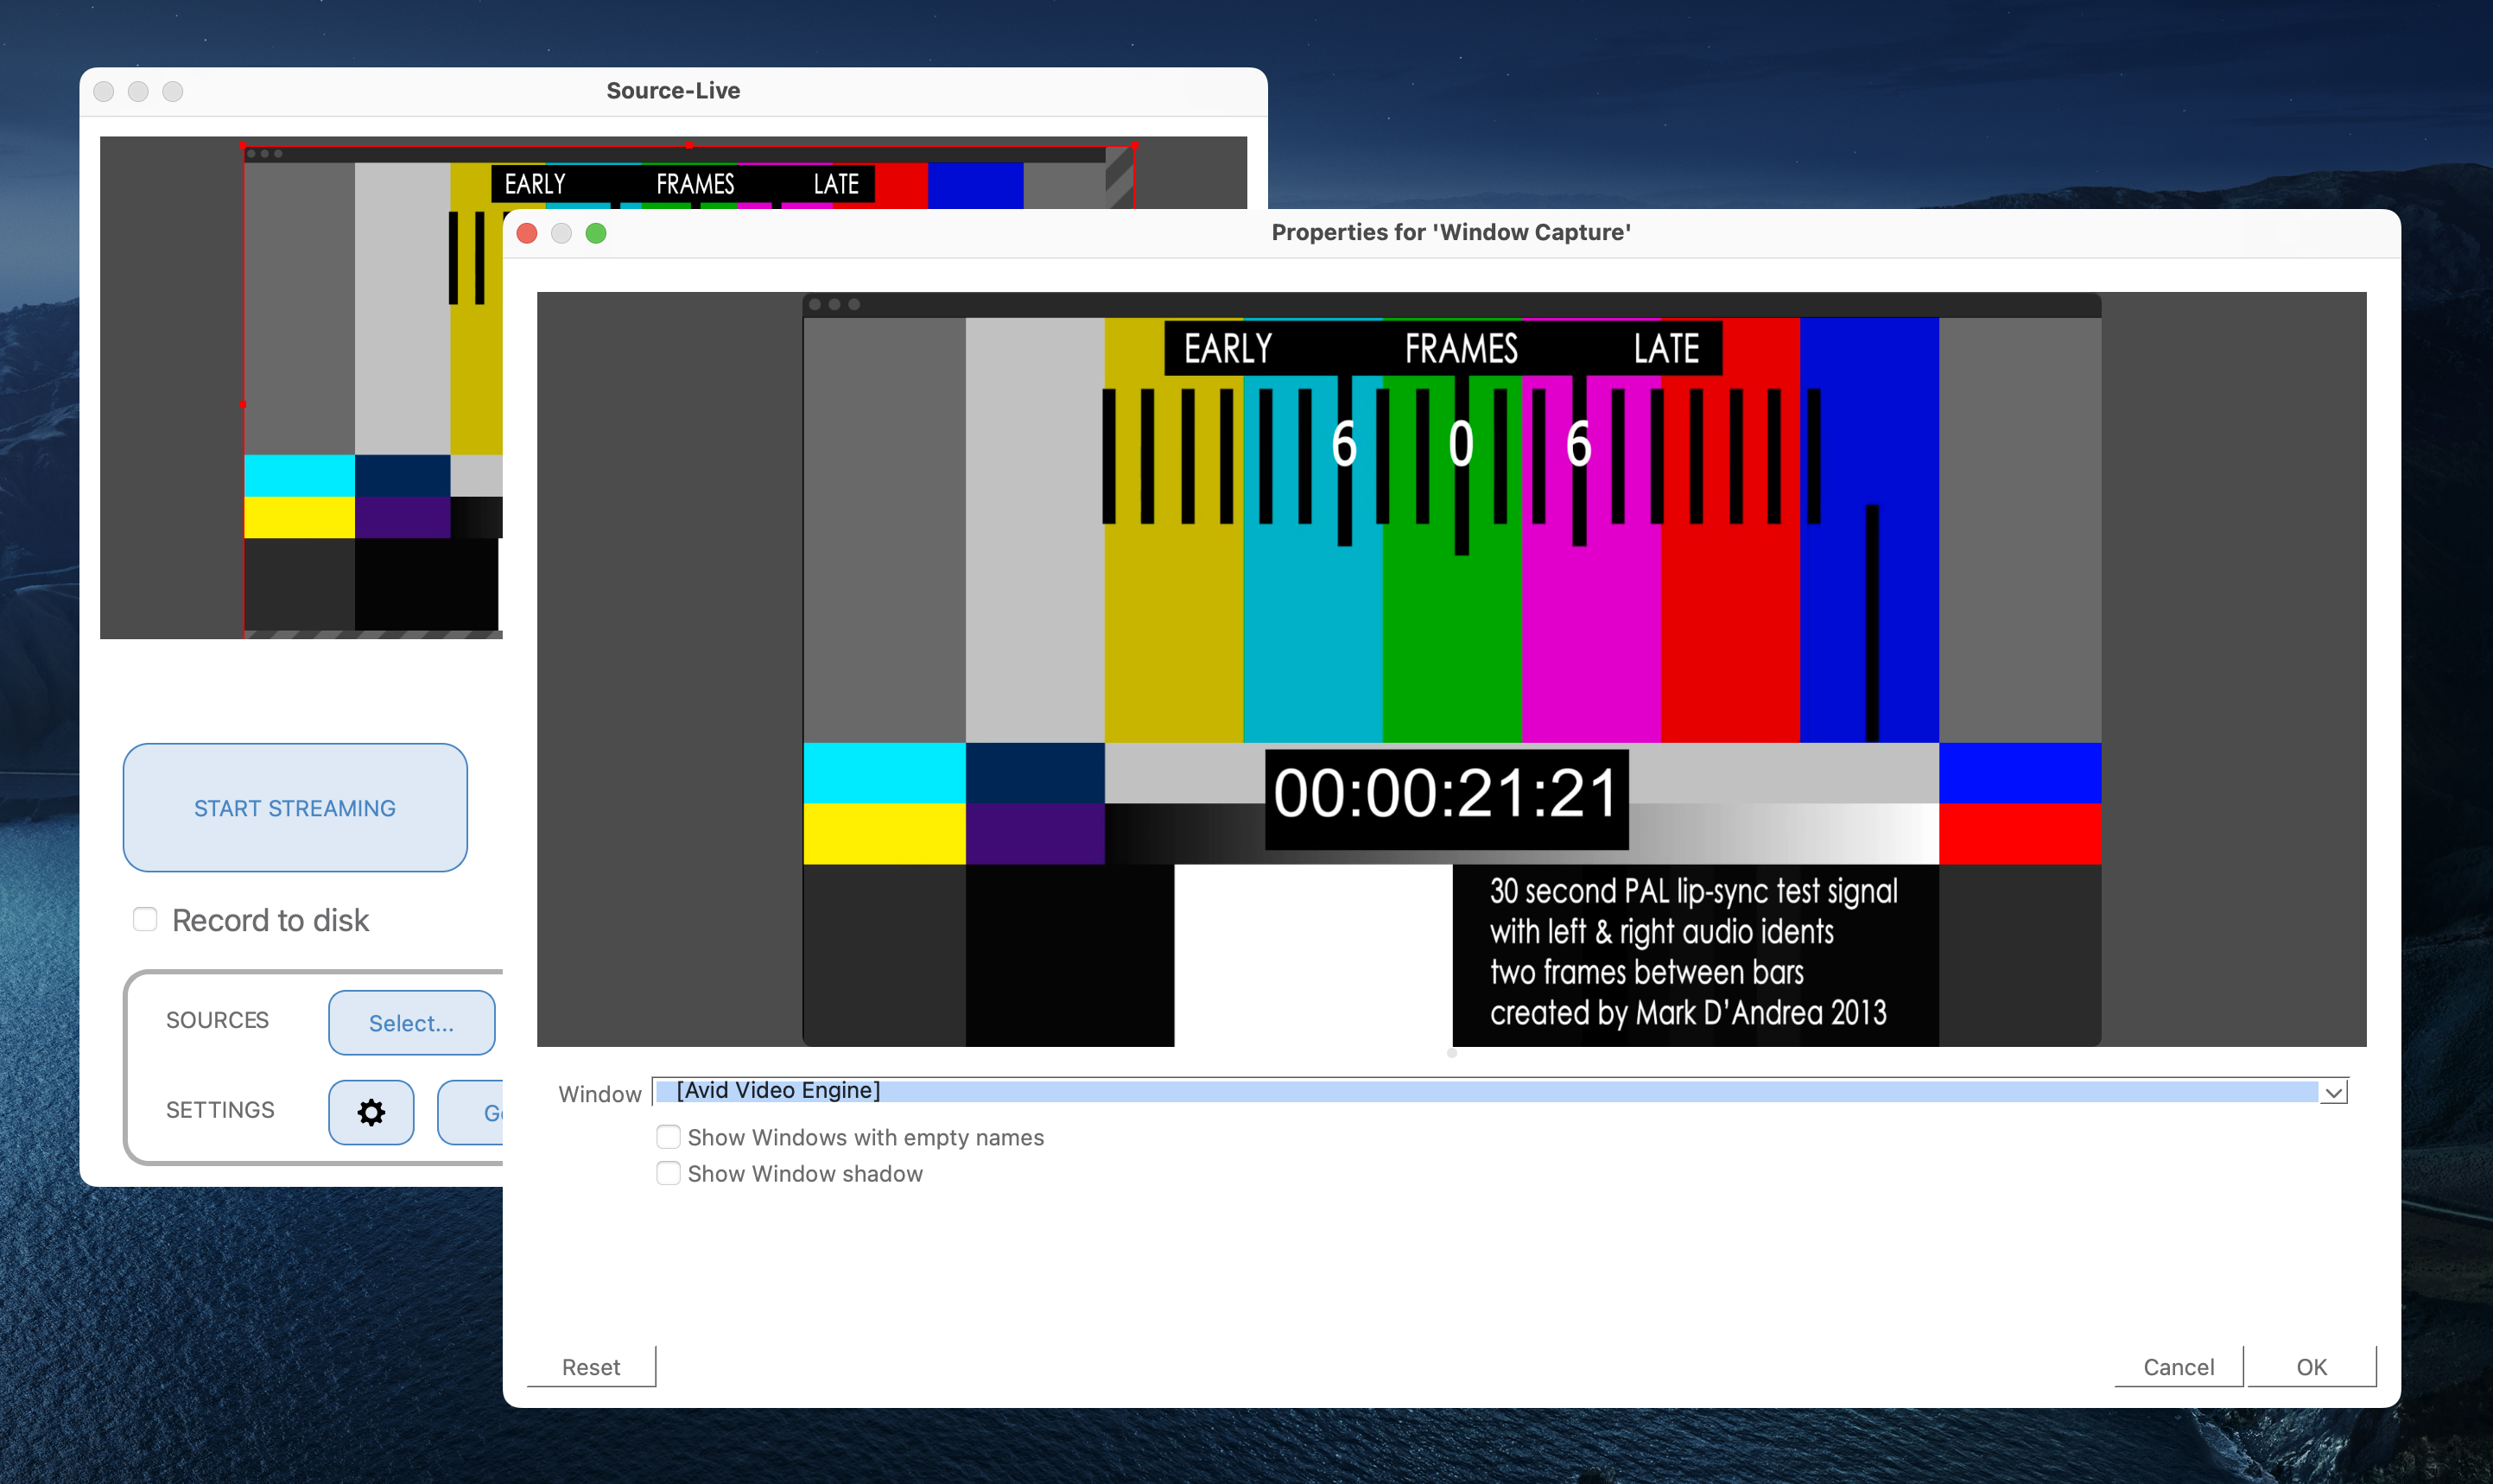
Task: Click Reset in properties dialog
Action: tap(591, 1366)
